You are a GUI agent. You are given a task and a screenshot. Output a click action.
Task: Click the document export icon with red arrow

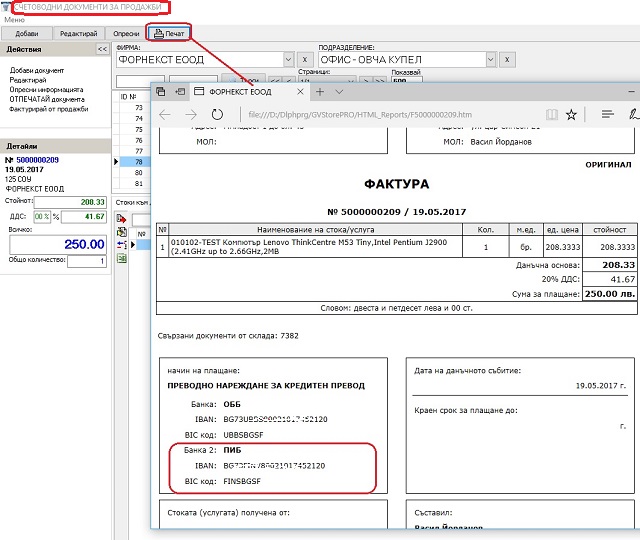(121, 218)
